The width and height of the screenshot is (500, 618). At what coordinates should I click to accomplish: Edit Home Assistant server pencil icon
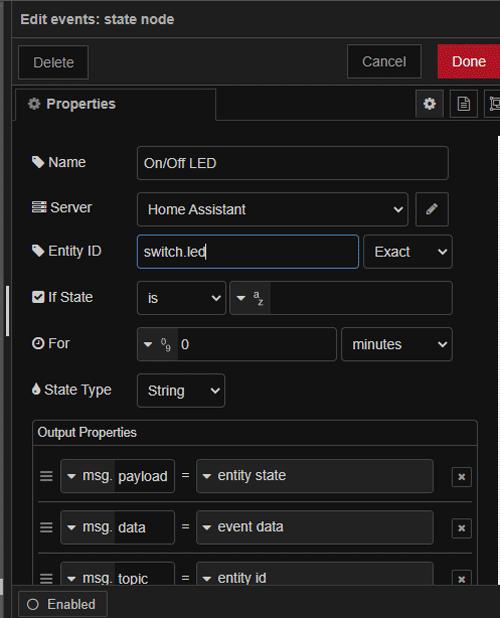(x=432, y=209)
